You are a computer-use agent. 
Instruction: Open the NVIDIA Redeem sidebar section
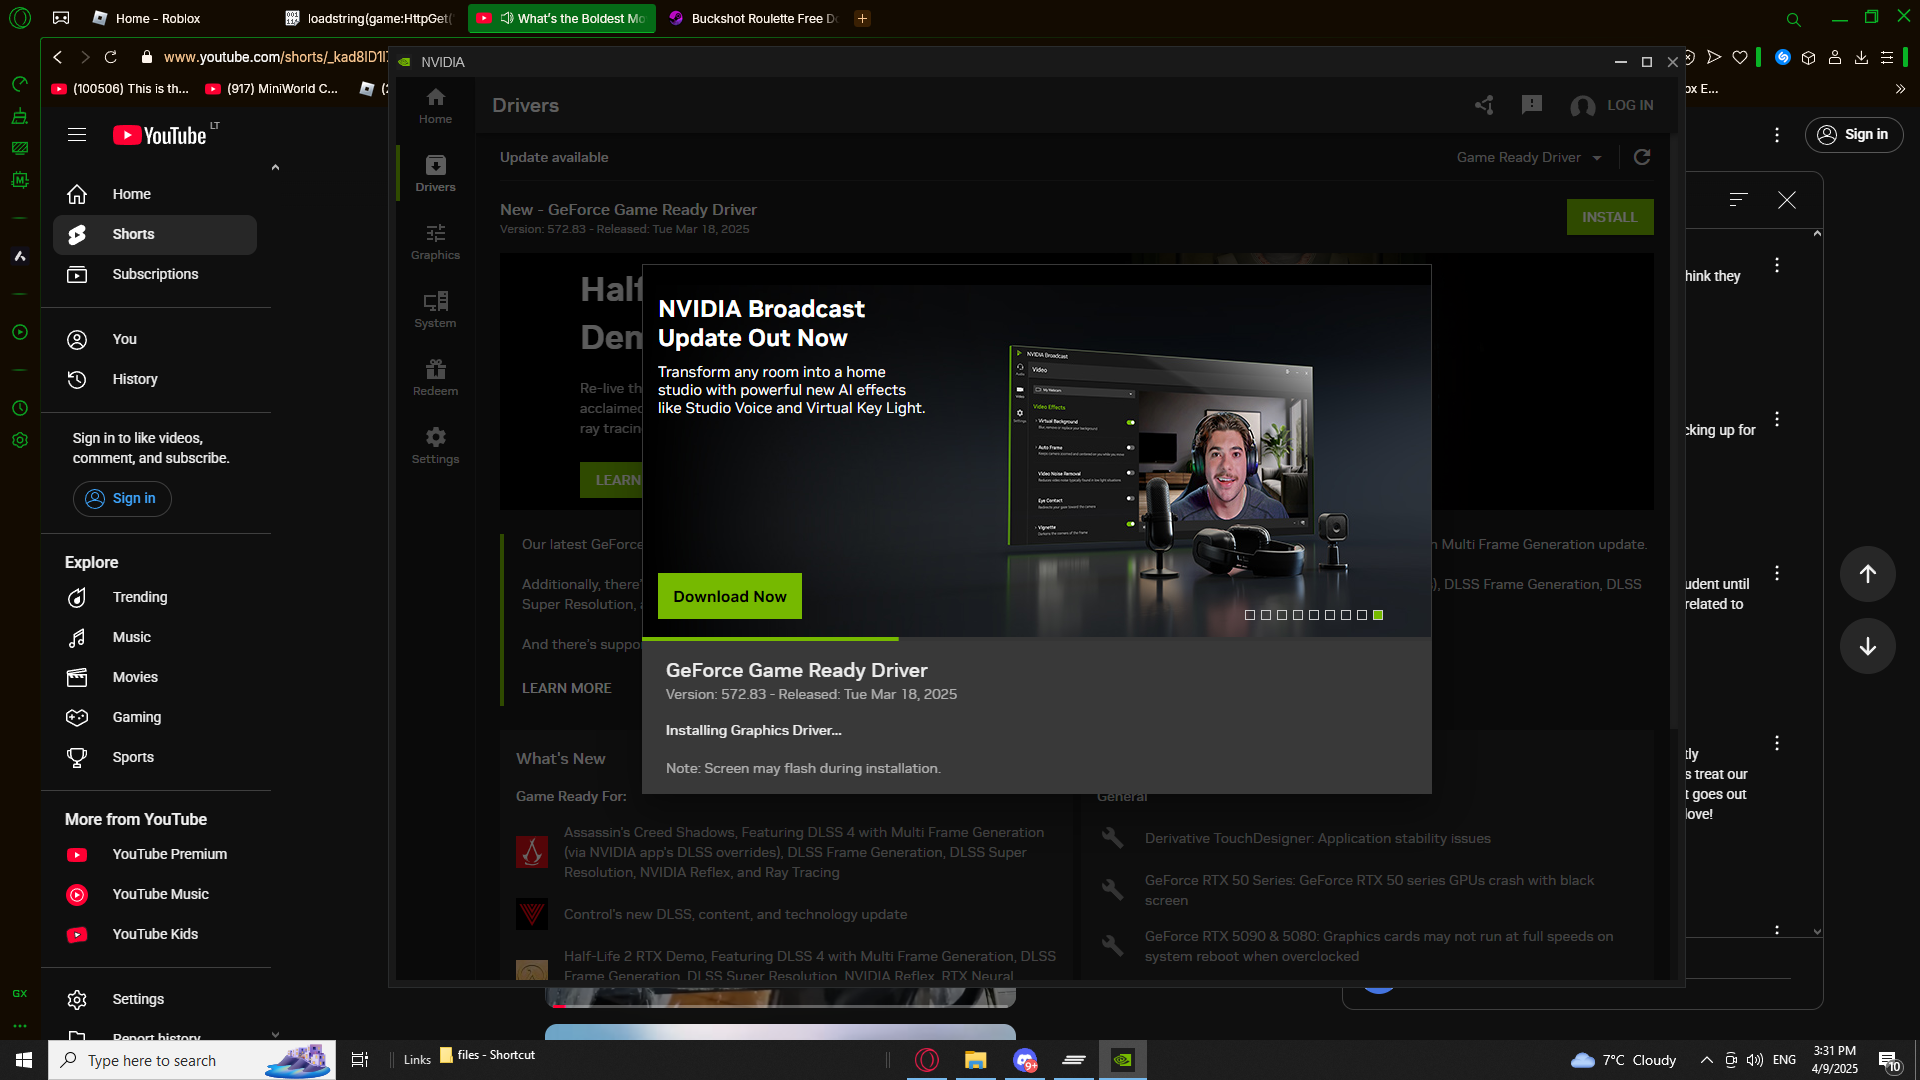[435, 378]
